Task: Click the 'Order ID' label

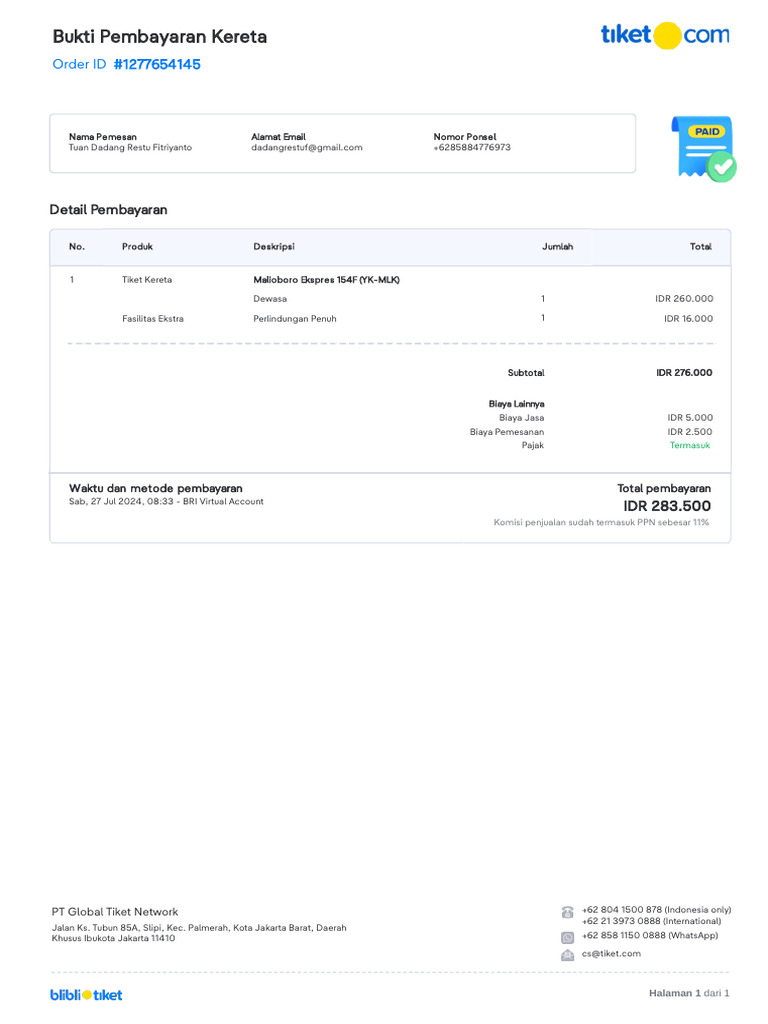Action: (79, 64)
